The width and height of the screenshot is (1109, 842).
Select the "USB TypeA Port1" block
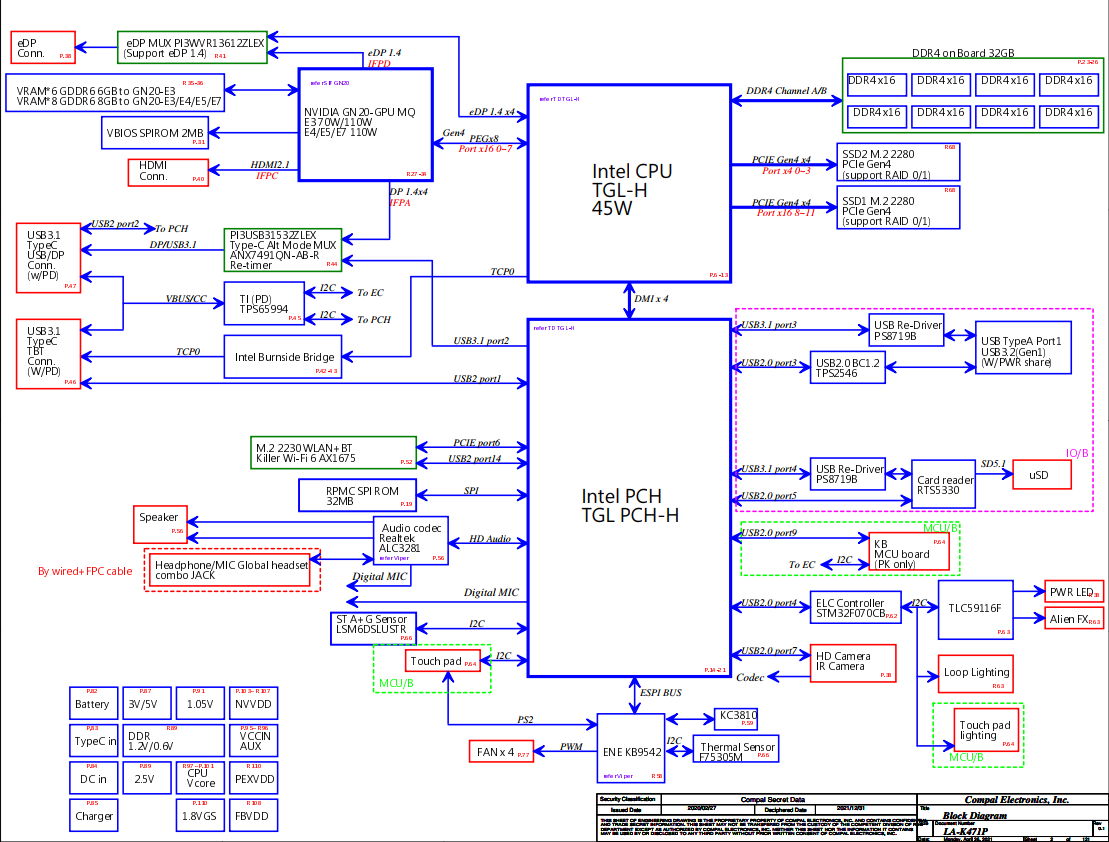tap(1023, 347)
